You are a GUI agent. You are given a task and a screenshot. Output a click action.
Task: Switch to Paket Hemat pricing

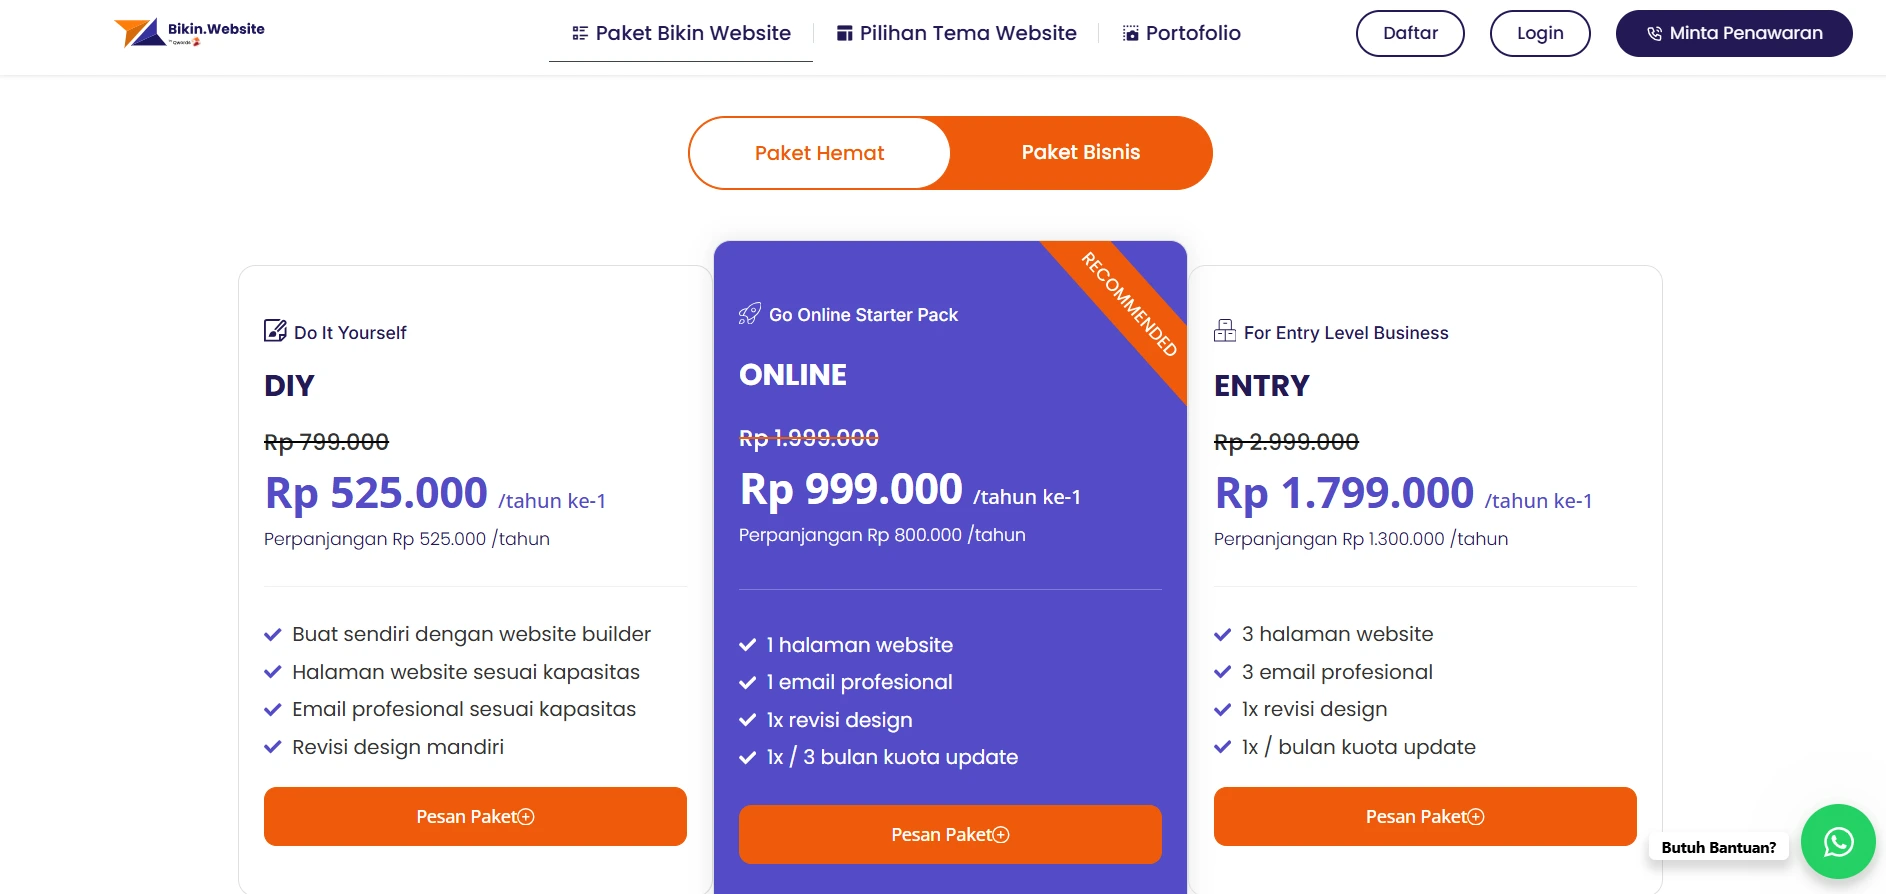point(819,153)
